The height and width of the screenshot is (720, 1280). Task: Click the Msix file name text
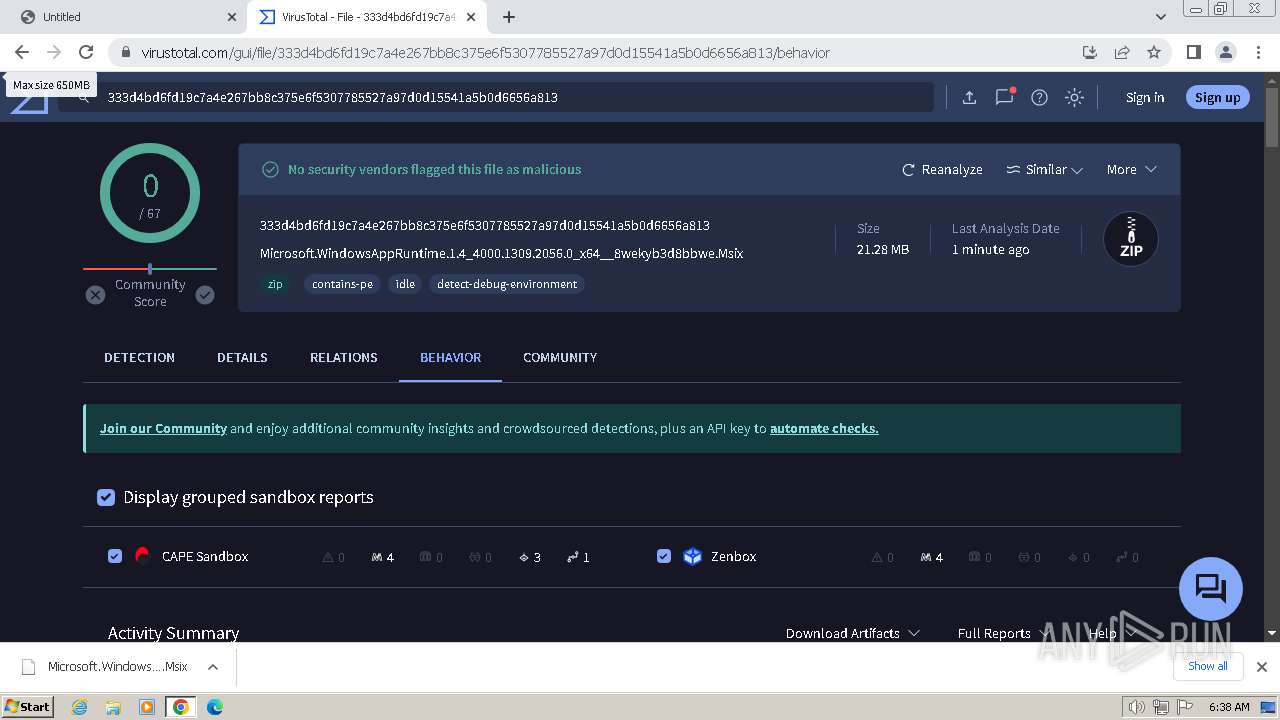pyautogui.click(x=501, y=254)
